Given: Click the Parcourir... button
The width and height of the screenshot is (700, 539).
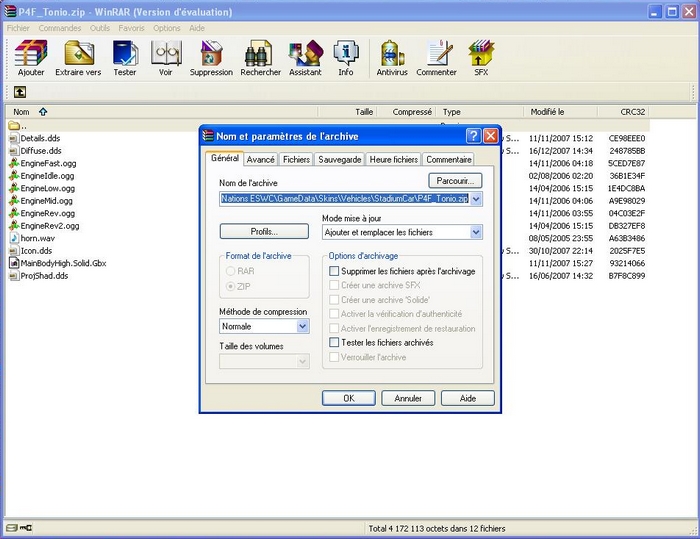Looking at the screenshot, I should coord(455,181).
